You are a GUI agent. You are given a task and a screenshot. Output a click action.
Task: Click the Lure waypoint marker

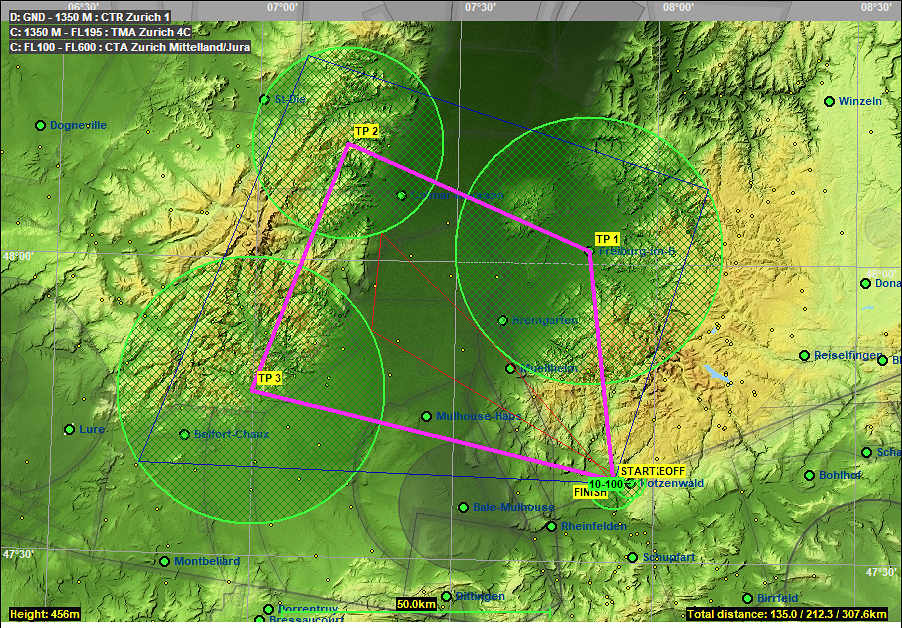point(69,430)
